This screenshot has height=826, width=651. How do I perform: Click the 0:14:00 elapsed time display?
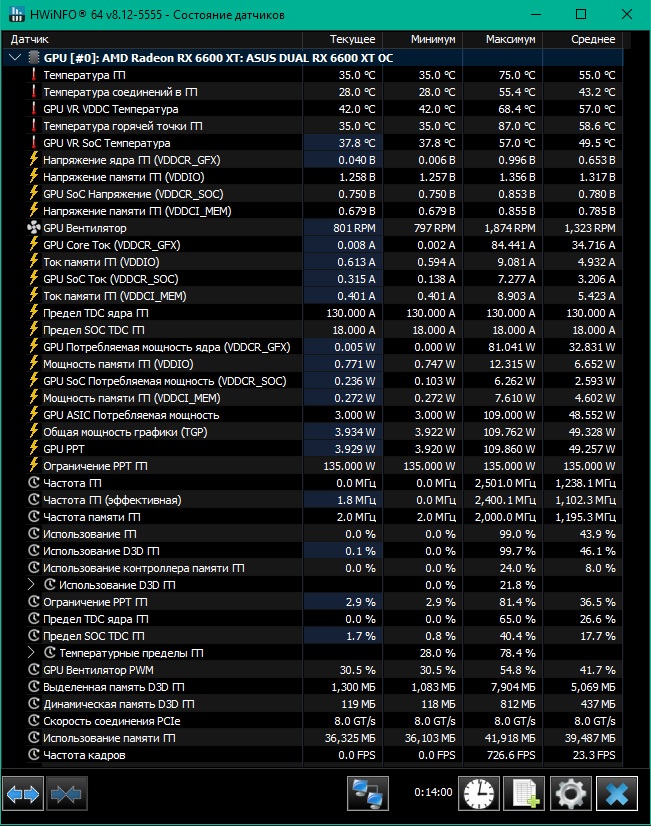click(433, 792)
